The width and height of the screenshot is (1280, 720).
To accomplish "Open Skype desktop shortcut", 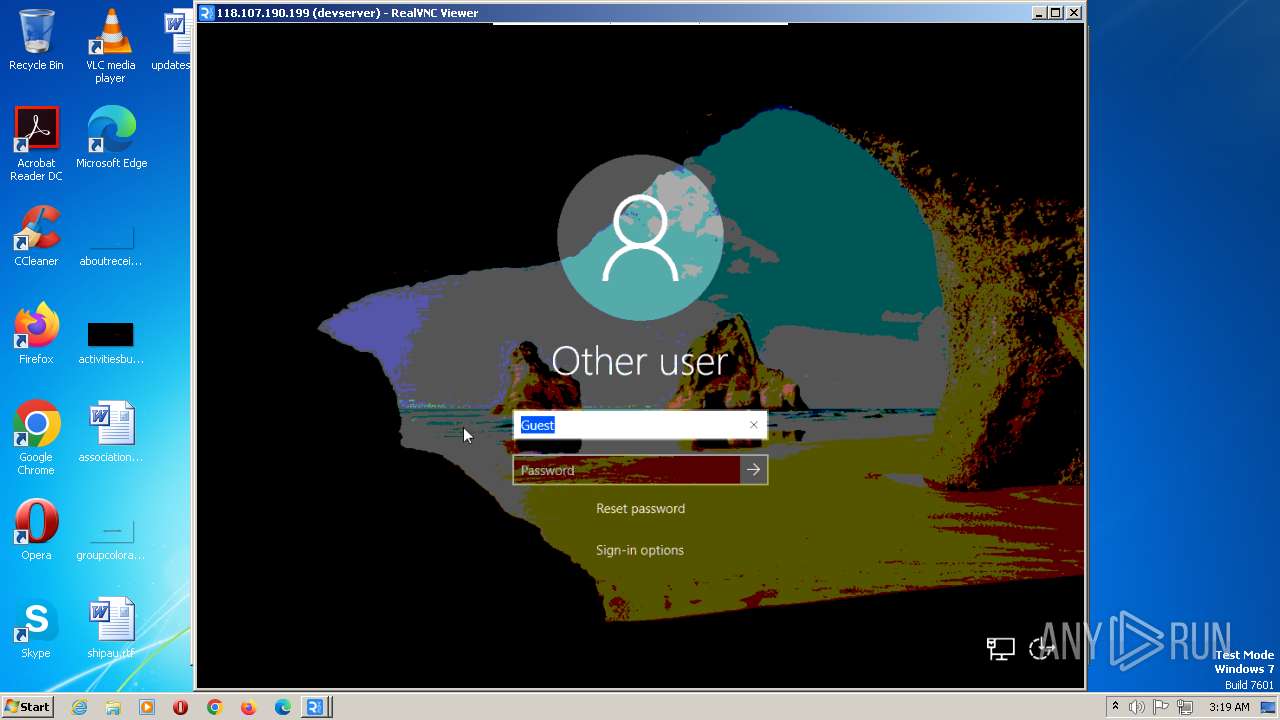I will coord(36,628).
